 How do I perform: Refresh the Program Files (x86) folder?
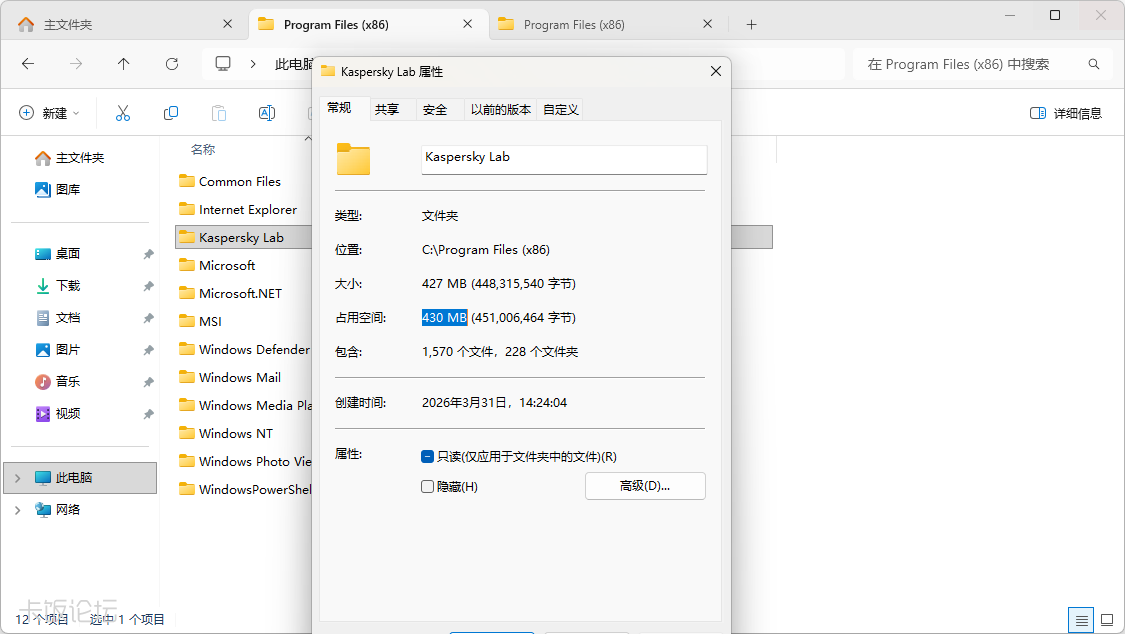point(172,64)
